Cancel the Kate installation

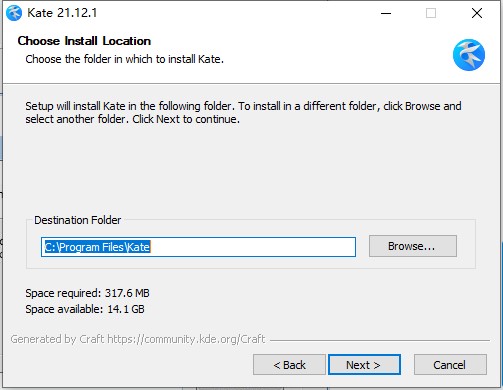pyautogui.click(x=450, y=365)
